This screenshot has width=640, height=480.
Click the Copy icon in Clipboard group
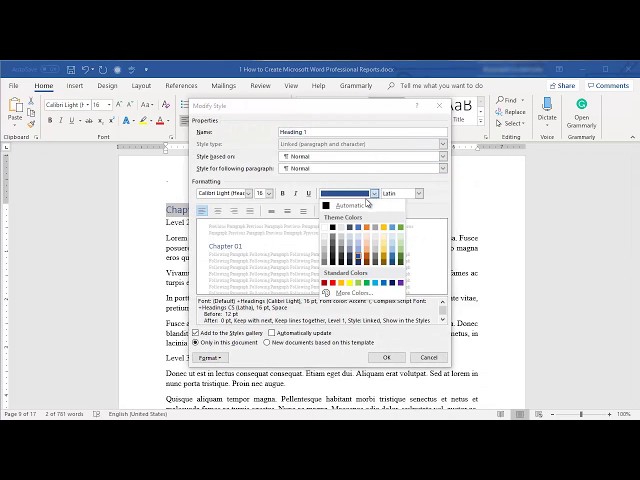pos(31,112)
